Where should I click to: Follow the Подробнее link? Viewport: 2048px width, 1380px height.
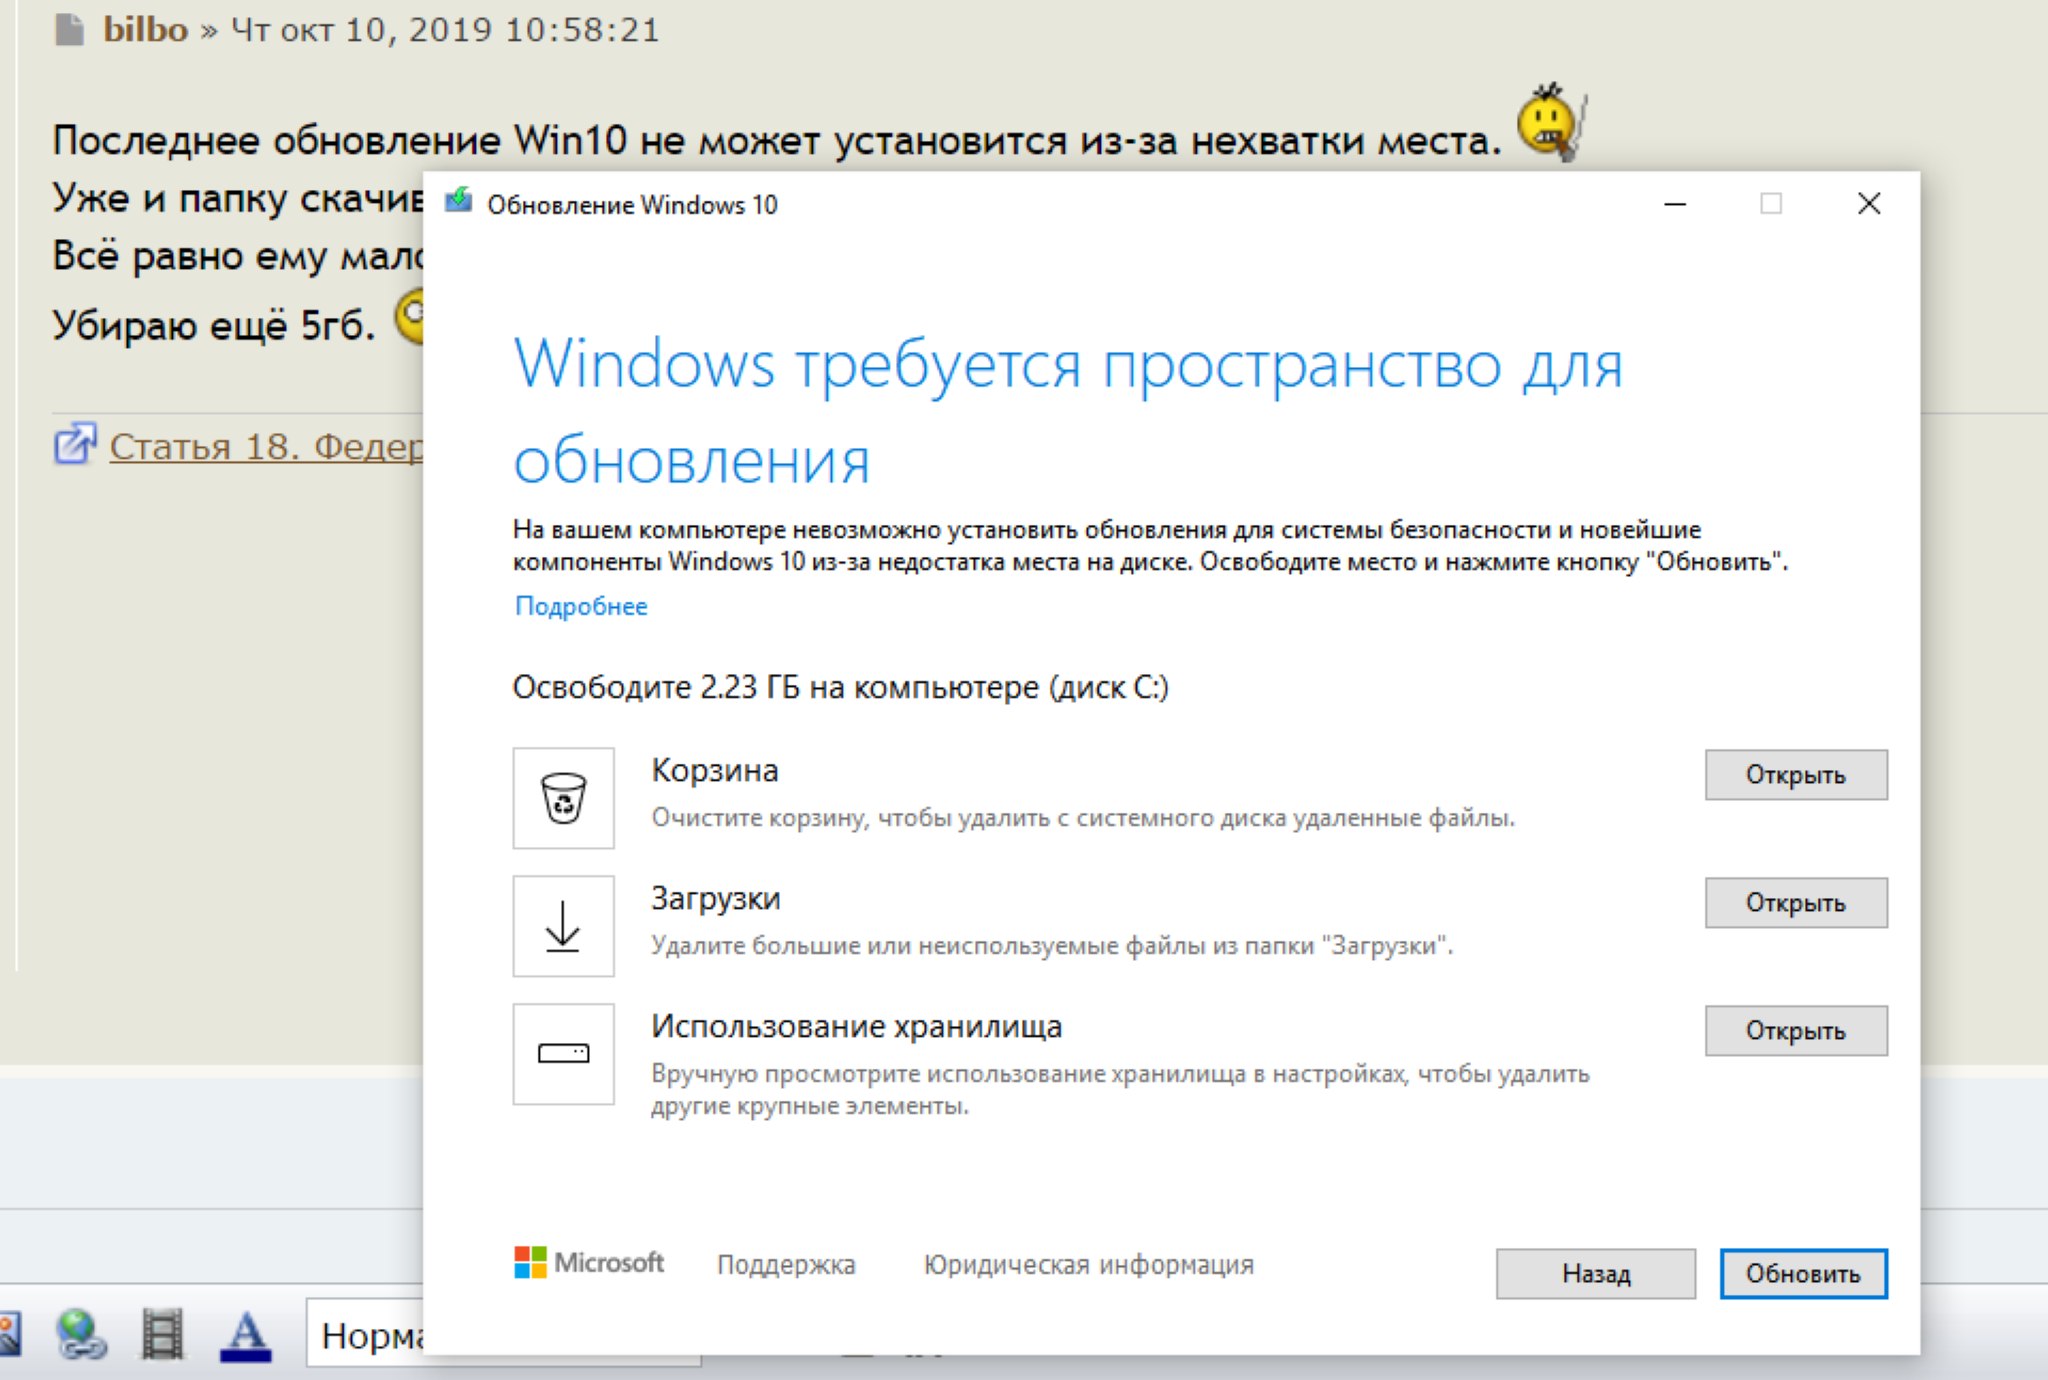(581, 606)
